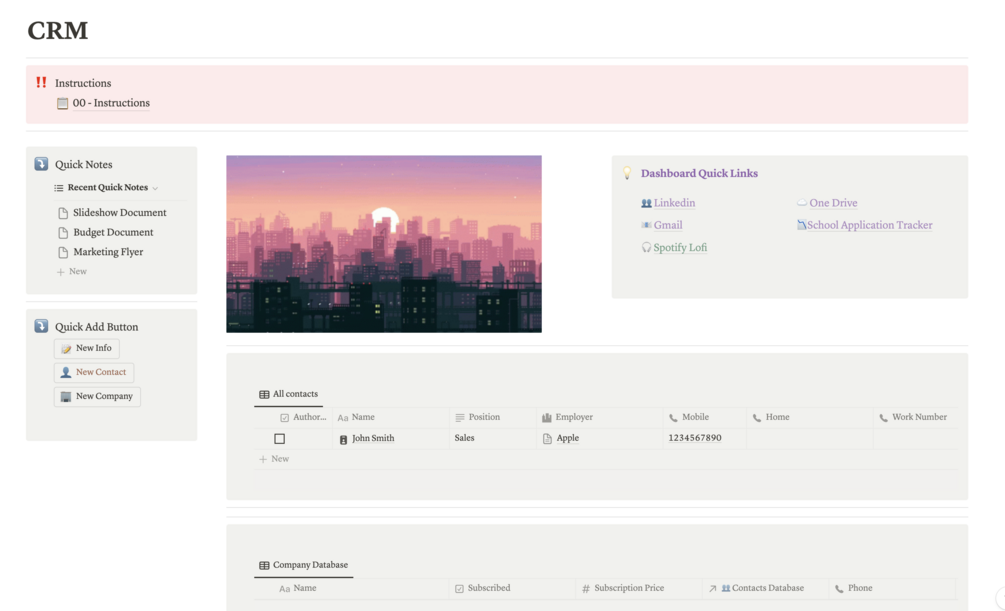Open the Linkedin quick link
Screen dimensions: 1005x611
tap(674, 203)
